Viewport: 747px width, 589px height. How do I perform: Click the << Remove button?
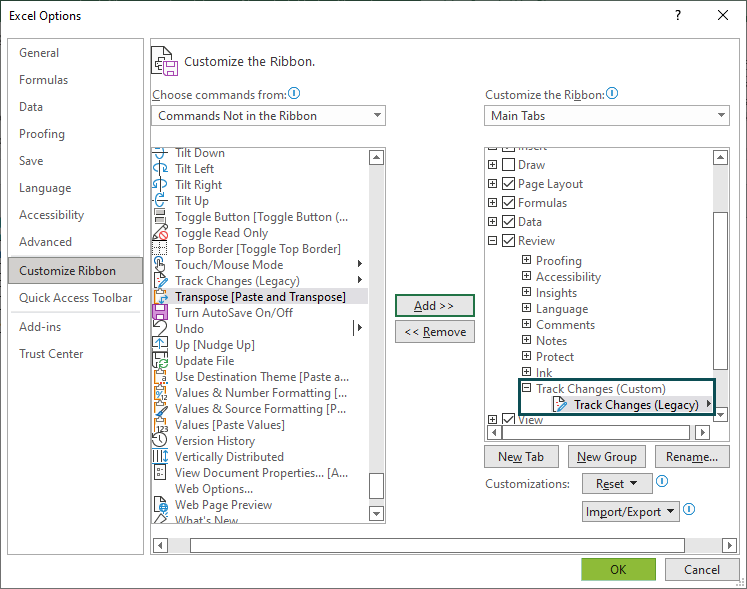(434, 332)
